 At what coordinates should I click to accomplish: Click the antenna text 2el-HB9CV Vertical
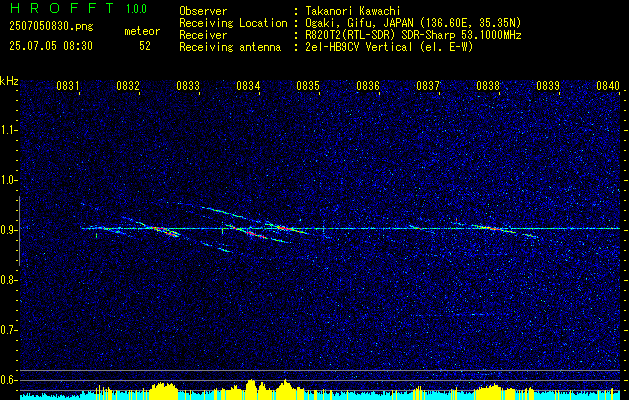[x=359, y=47]
